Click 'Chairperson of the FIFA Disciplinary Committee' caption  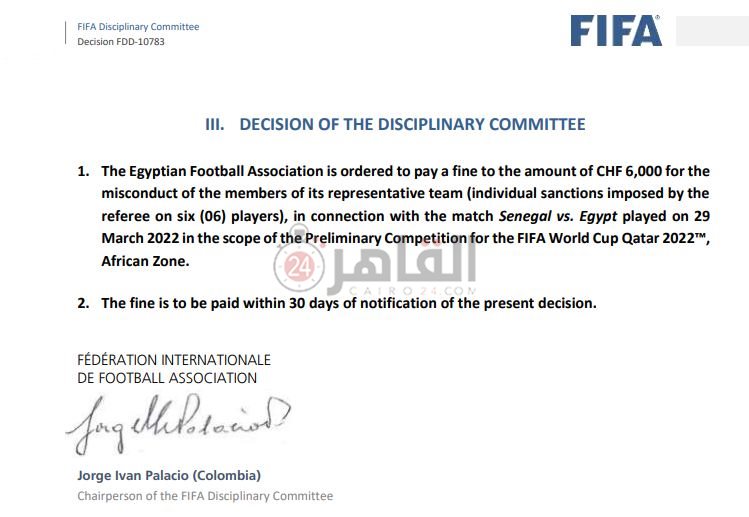pyautogui.click(x=205, y=496)
